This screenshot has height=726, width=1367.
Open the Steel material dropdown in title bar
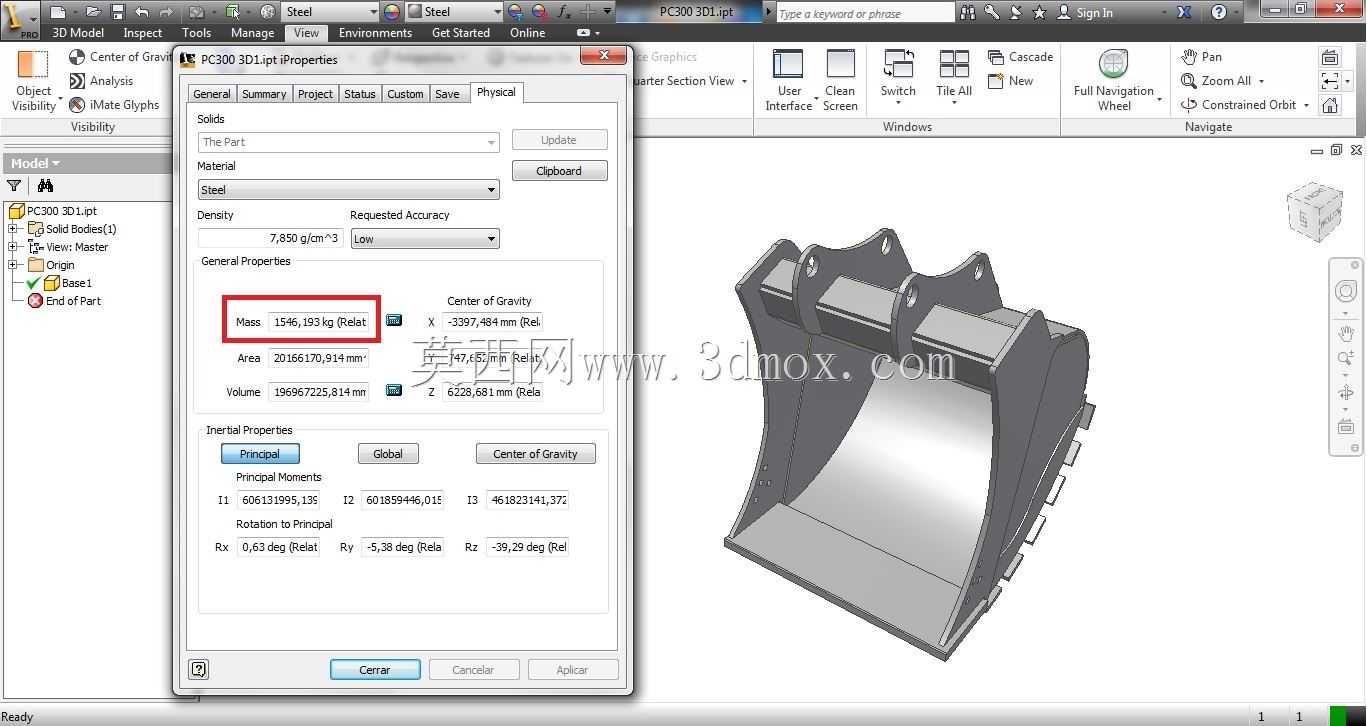[331, 12]
